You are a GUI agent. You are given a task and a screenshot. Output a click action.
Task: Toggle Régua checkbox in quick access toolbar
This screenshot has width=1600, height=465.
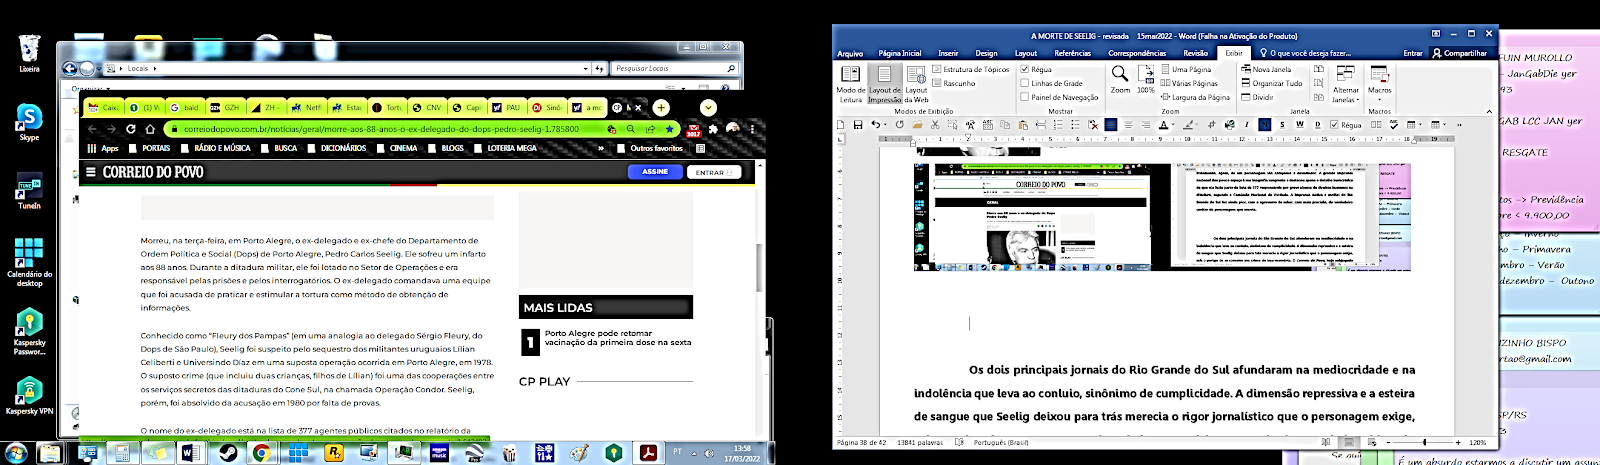click(1346, 125)
